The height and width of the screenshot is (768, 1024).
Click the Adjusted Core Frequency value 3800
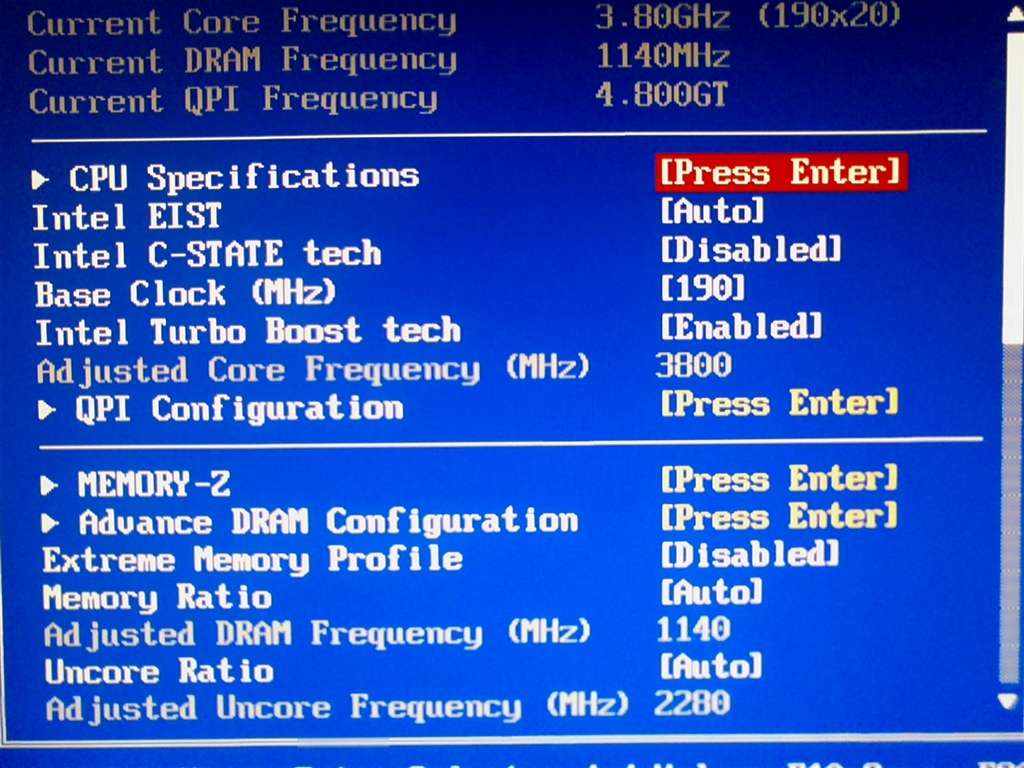(694, 365)
